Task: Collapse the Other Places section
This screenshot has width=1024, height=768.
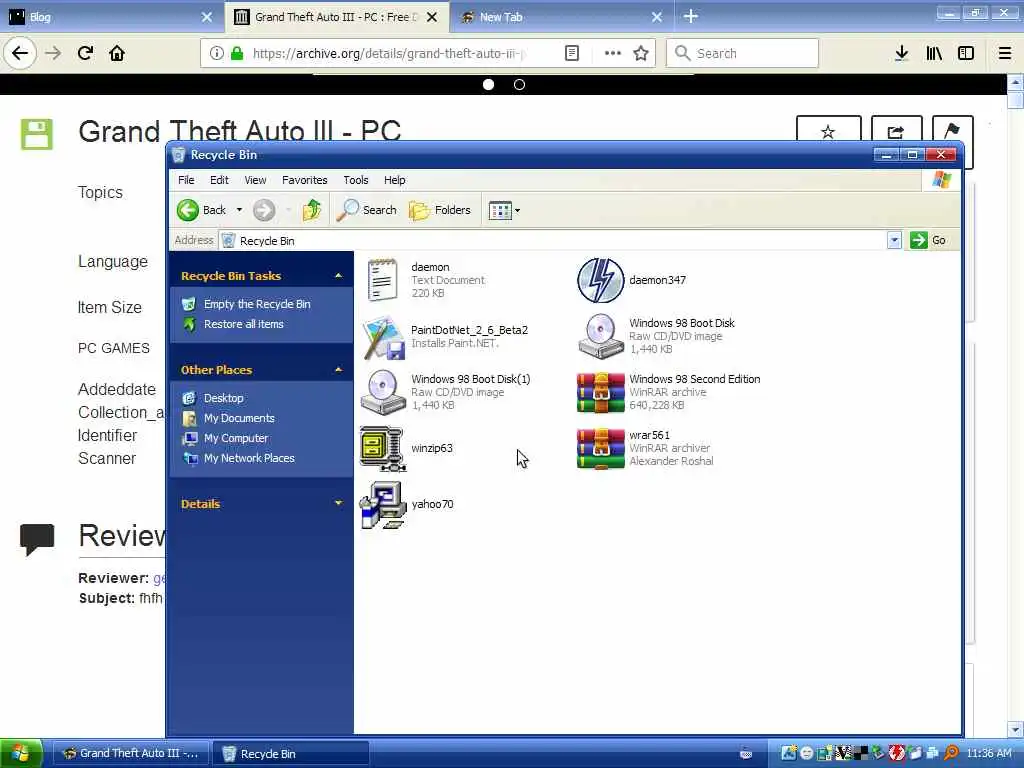Action: [338, 370]
